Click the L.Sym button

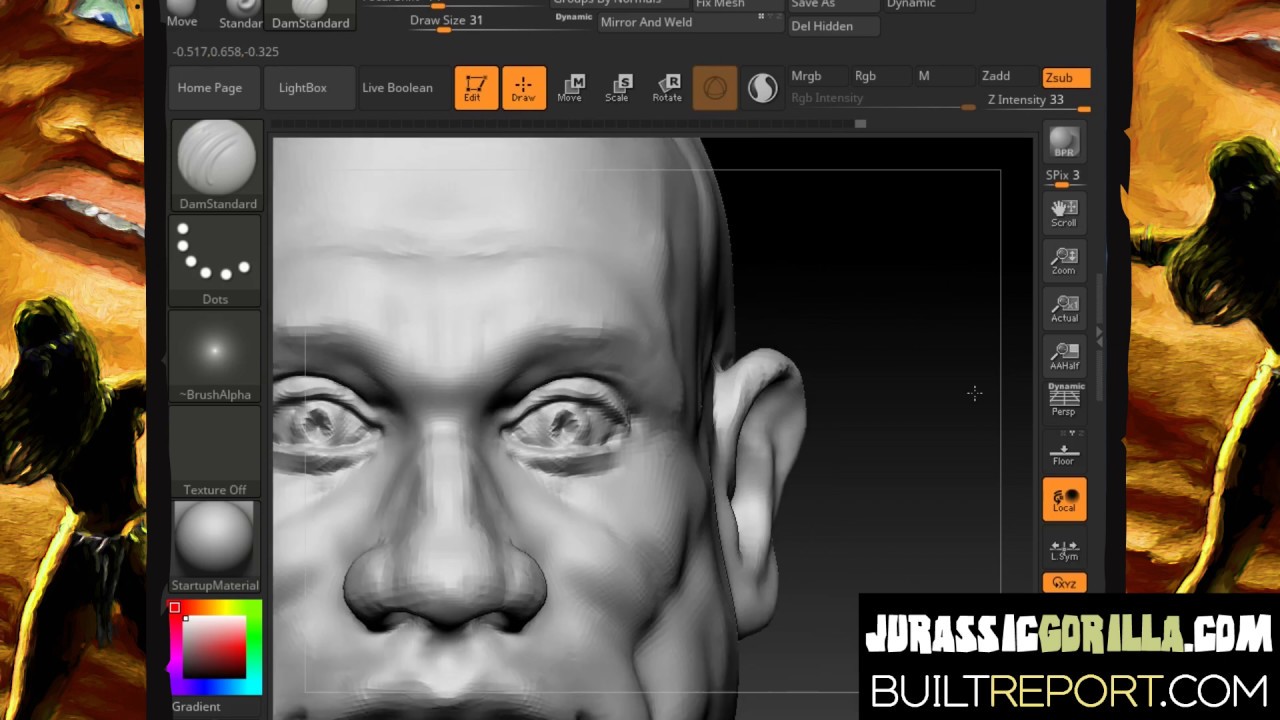pos(1064,549)
